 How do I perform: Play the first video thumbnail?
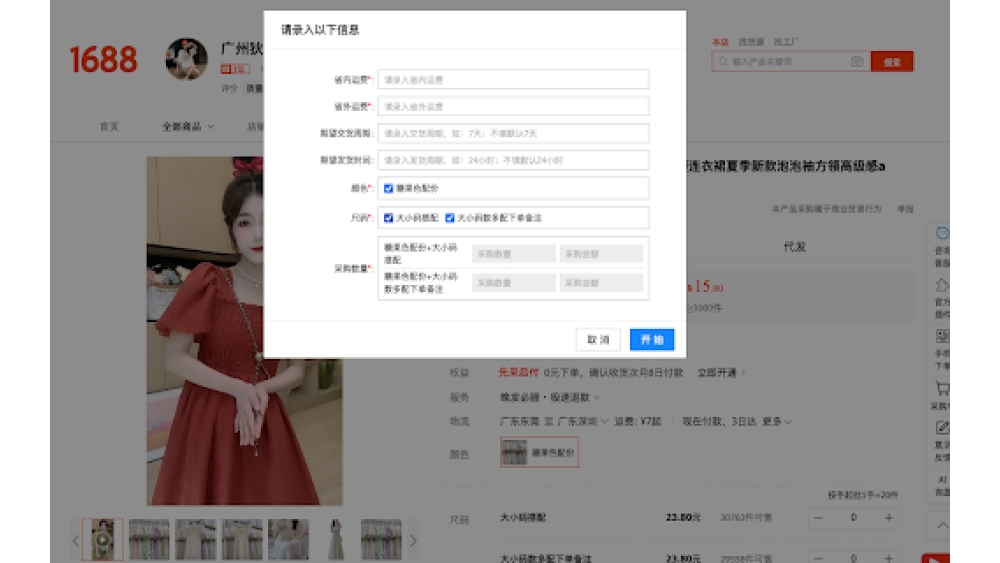(x=103, y=540)
